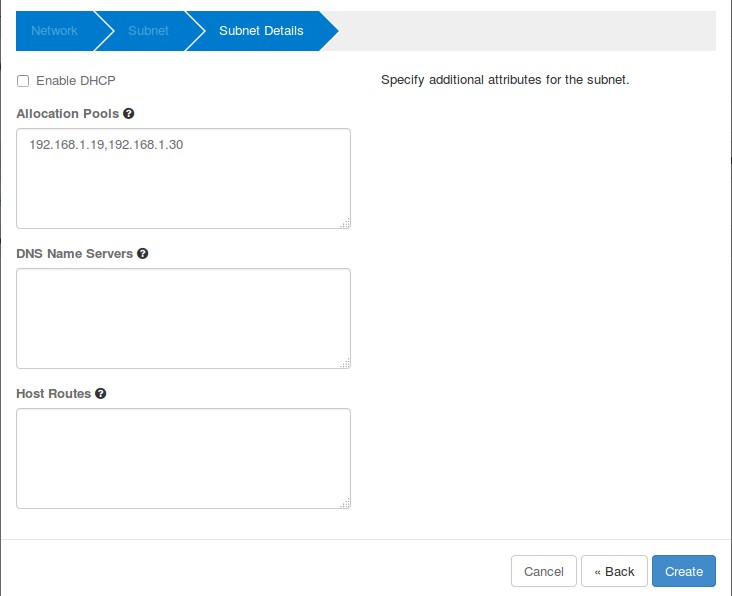Go back using the « Back button
This screenshot has height=596, width=732.
click(x=614, y=571)
